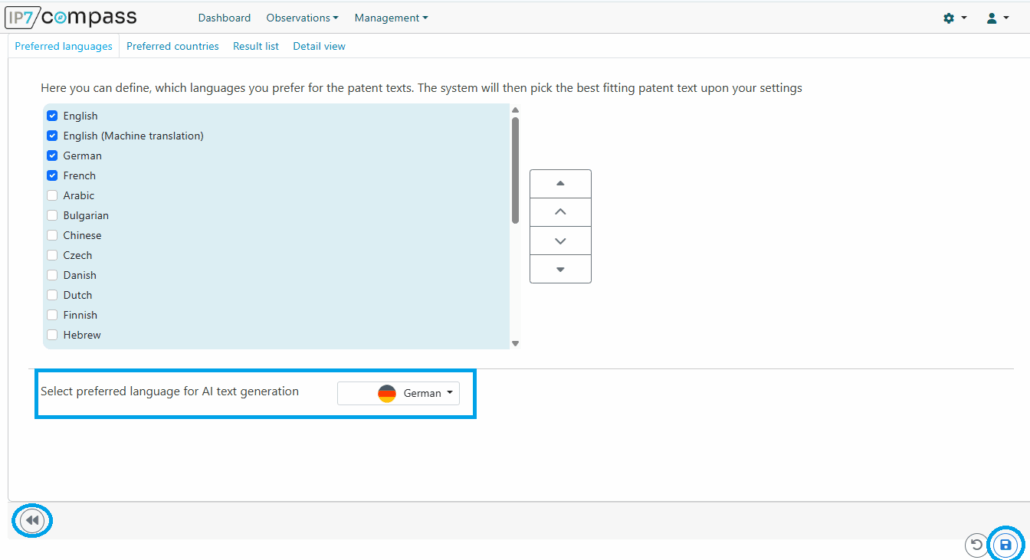Move selected language down one position
Image resolution: width=1030 pixels, height=560 pixels.
tap(560, 241)
